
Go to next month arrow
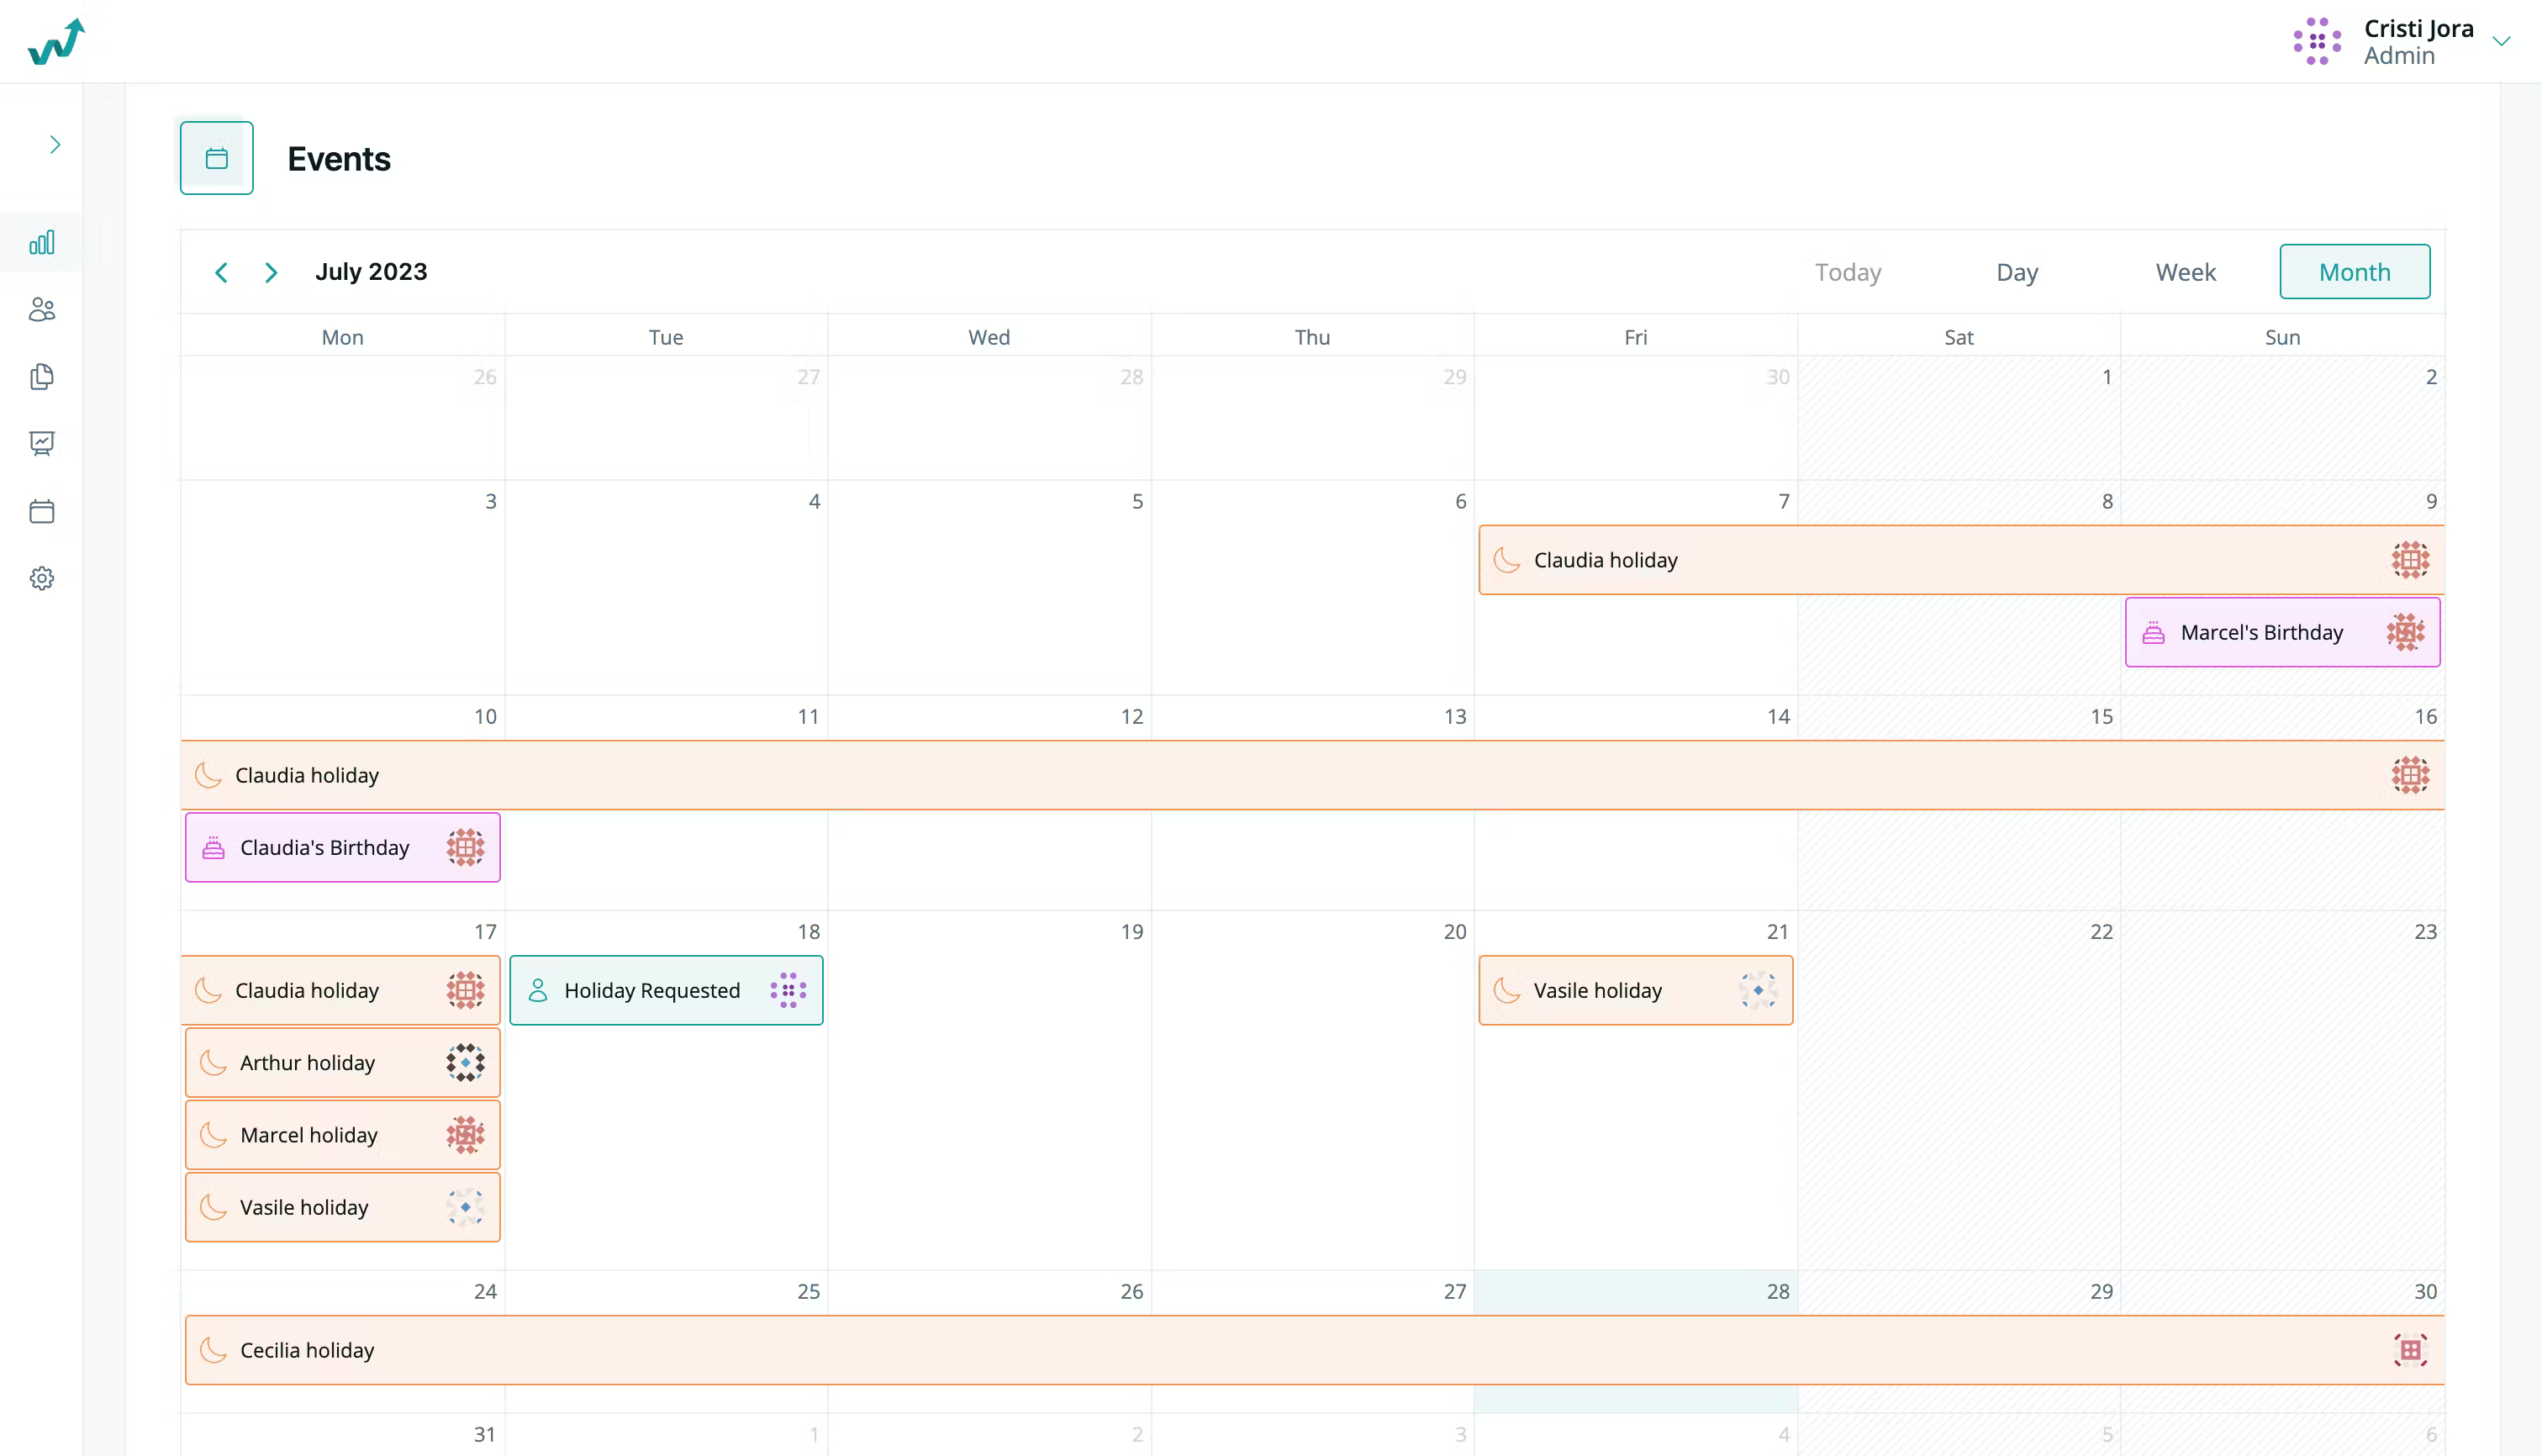270,272
